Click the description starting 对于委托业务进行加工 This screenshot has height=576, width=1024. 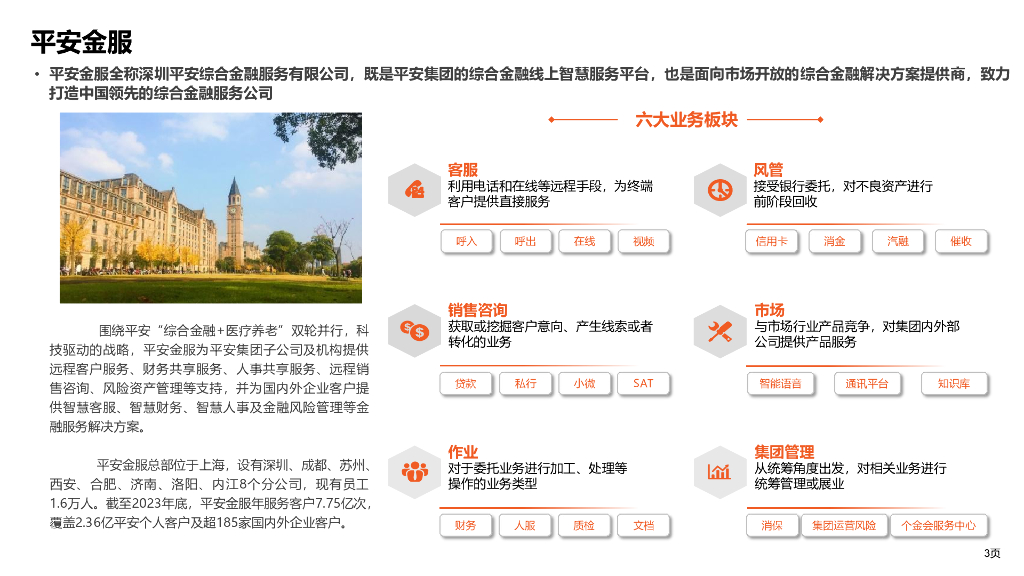537,476
